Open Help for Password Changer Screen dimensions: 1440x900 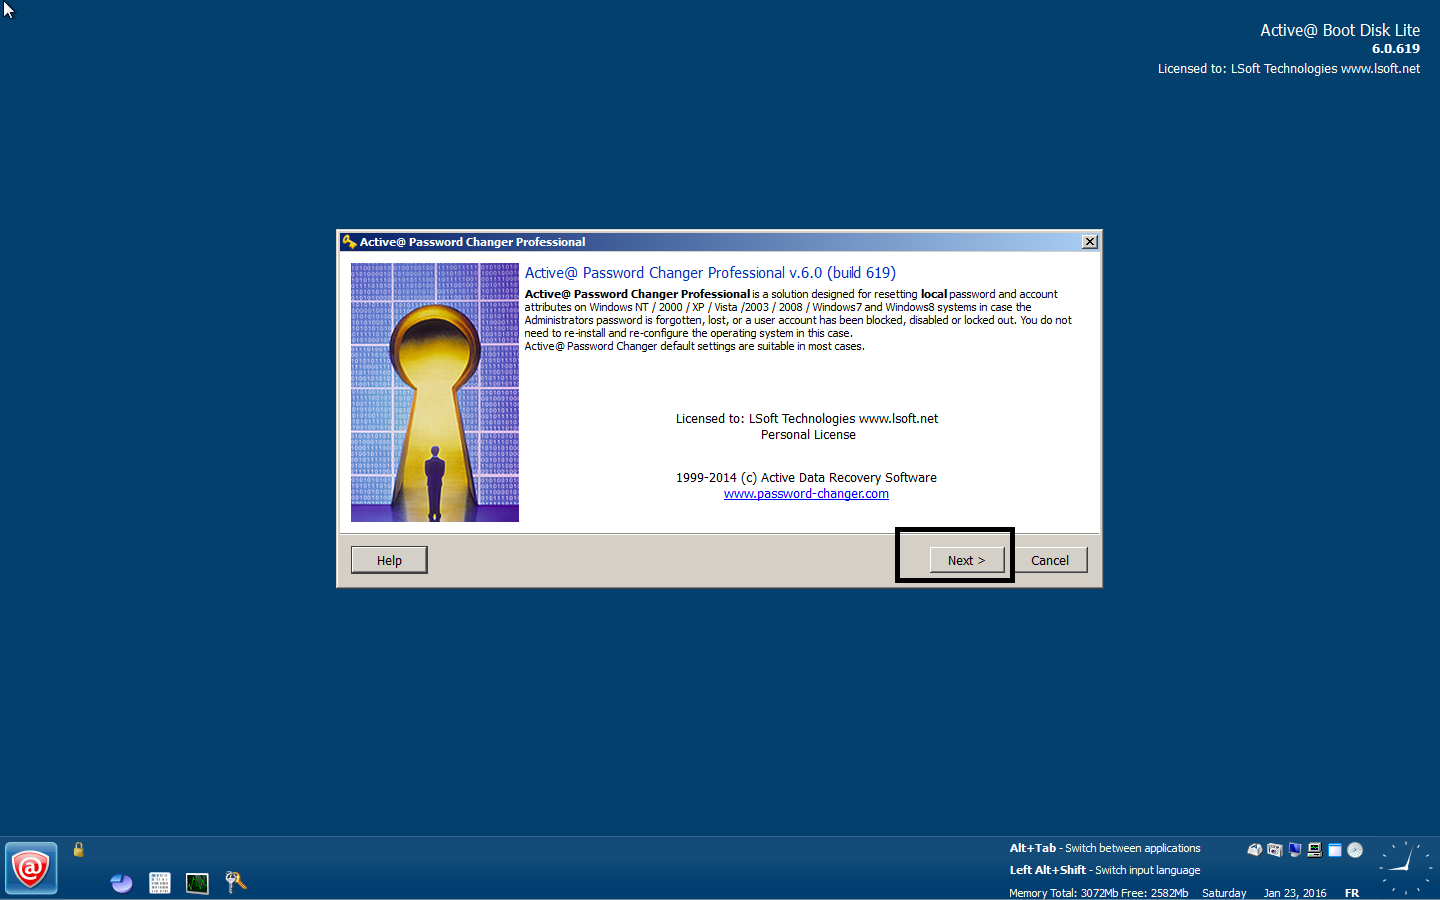389,560
